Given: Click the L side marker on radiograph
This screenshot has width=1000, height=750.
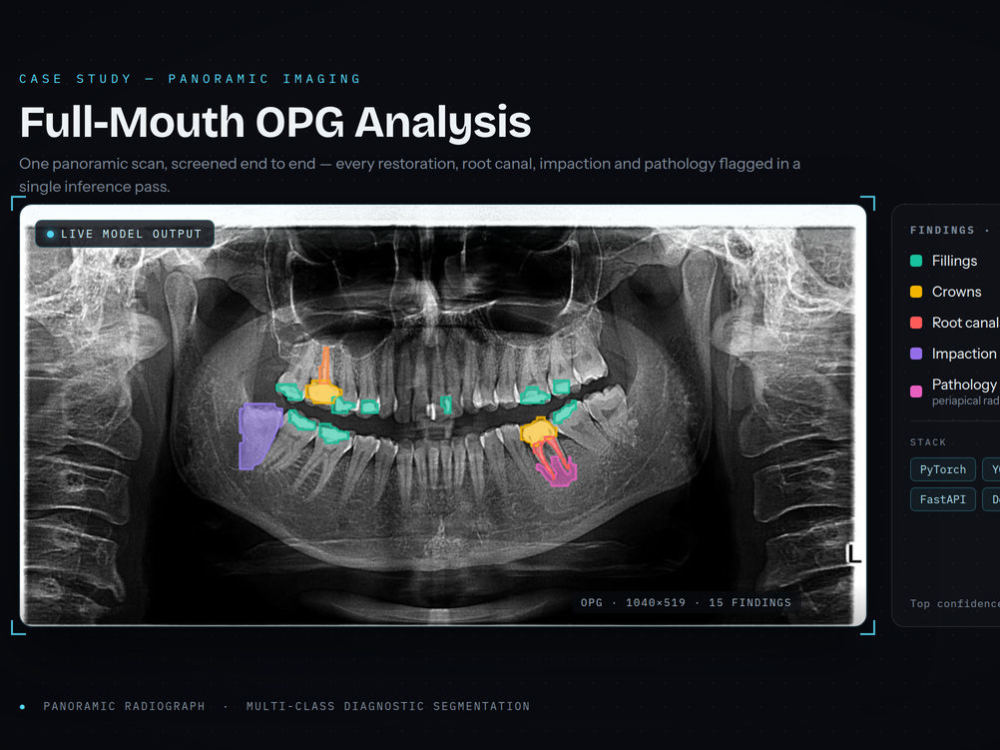Looking at the screenshot, I should (853, 554).
